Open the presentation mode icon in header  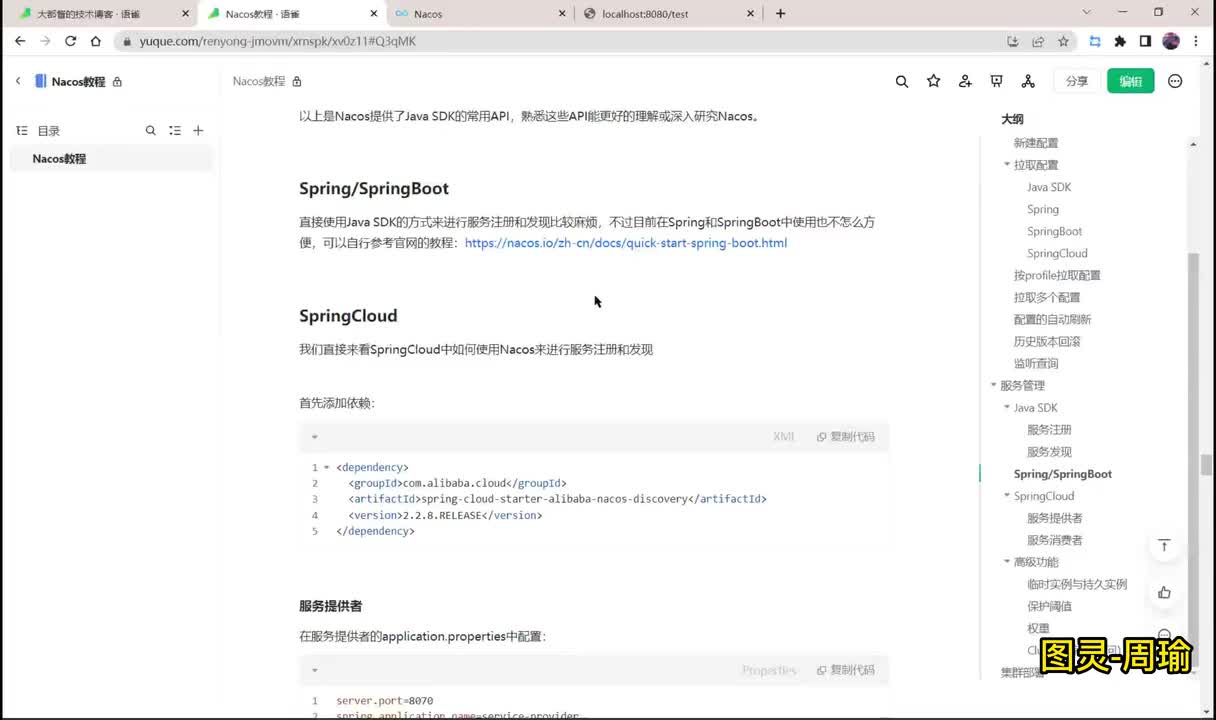[996, 81]
